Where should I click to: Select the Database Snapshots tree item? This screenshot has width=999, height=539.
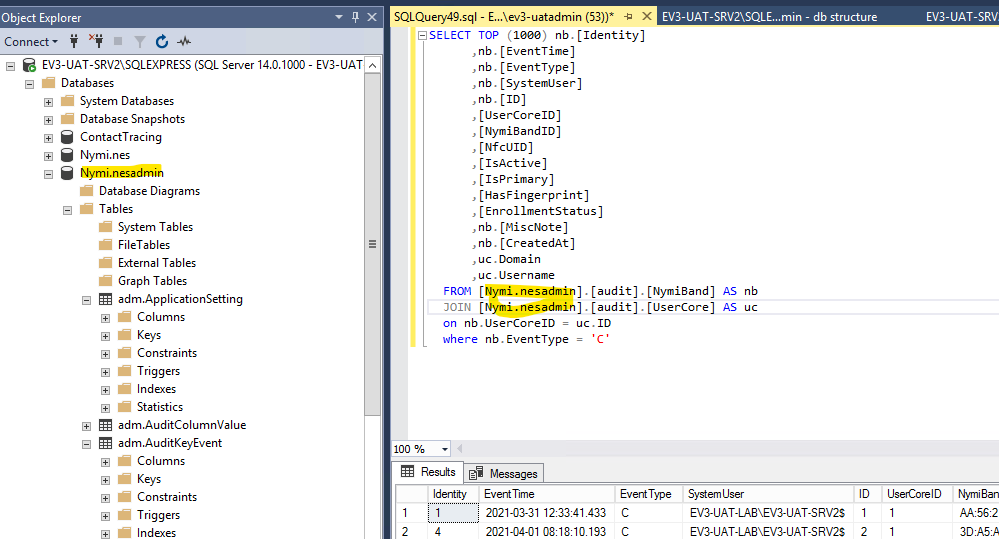[132, 119]
